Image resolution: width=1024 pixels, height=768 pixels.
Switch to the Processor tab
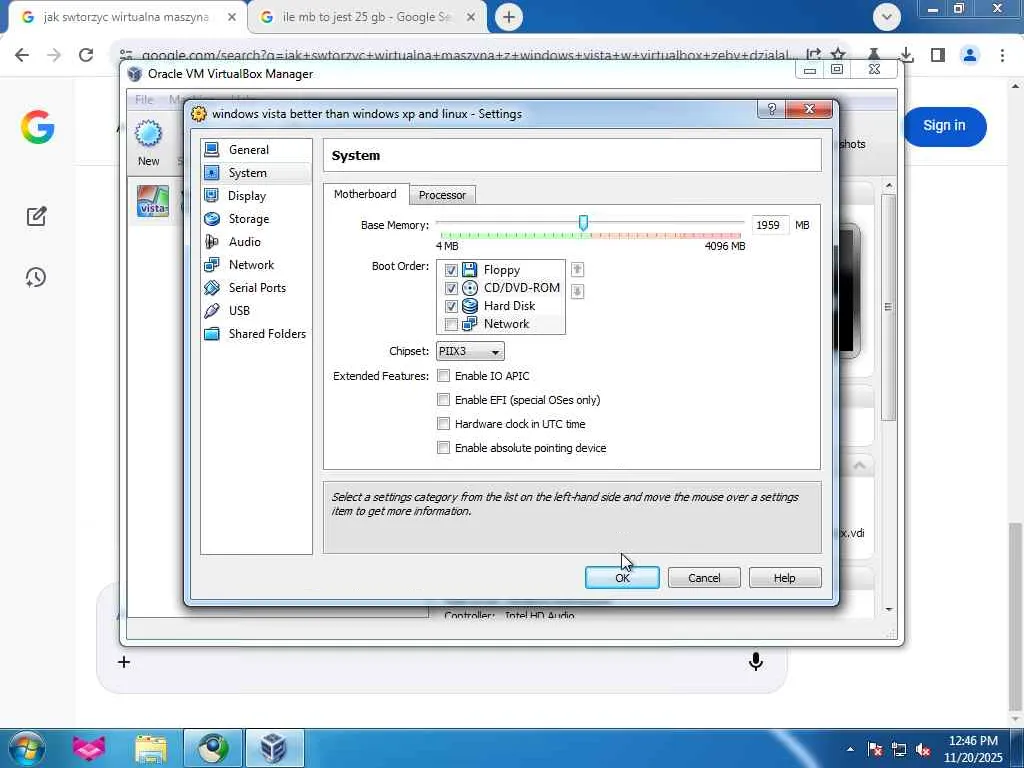(442, 195)
